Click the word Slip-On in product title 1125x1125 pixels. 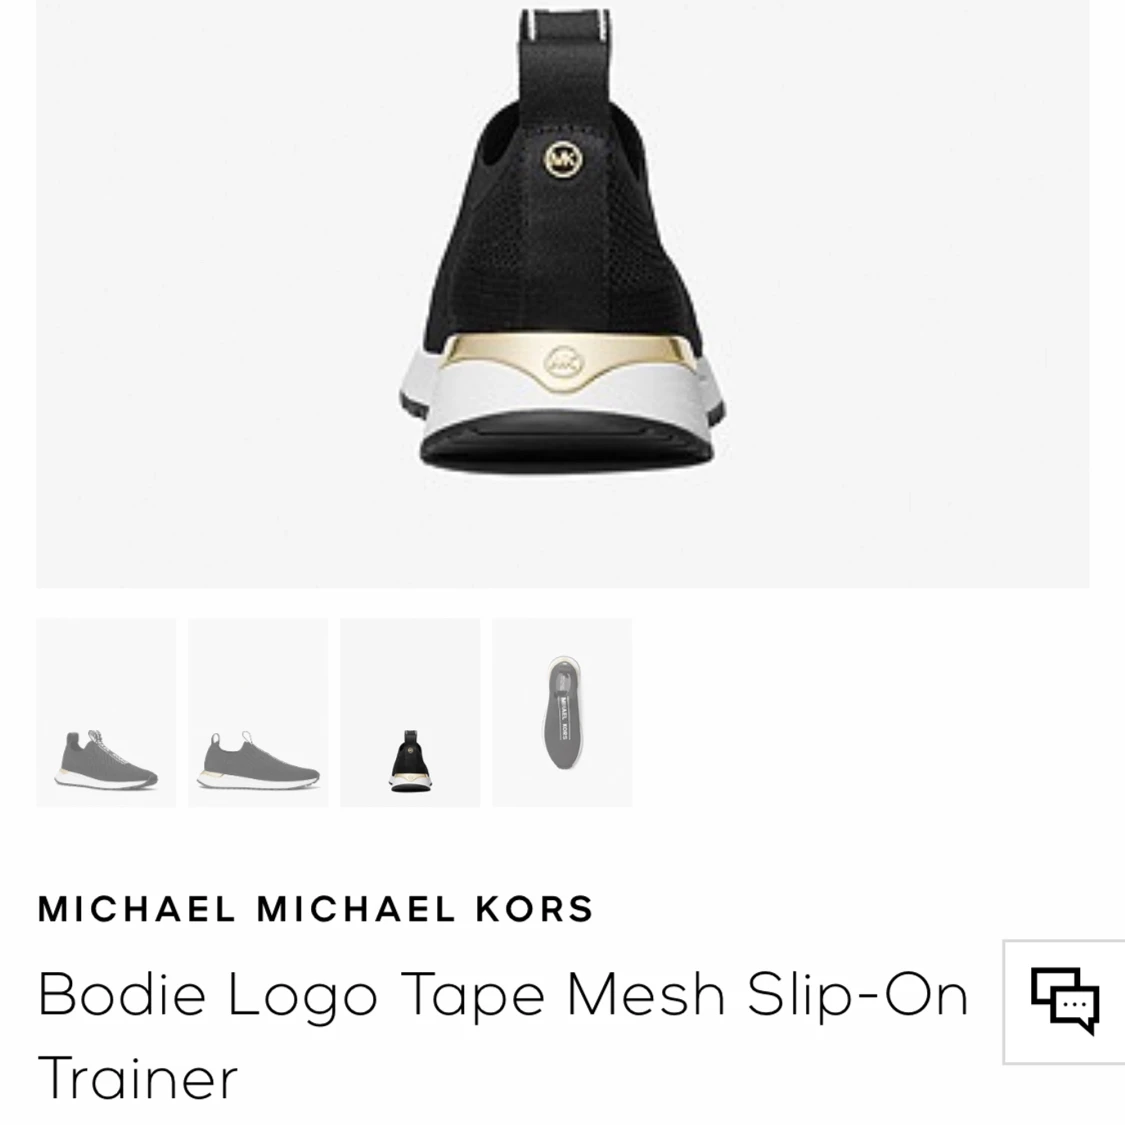pos(858,995)
